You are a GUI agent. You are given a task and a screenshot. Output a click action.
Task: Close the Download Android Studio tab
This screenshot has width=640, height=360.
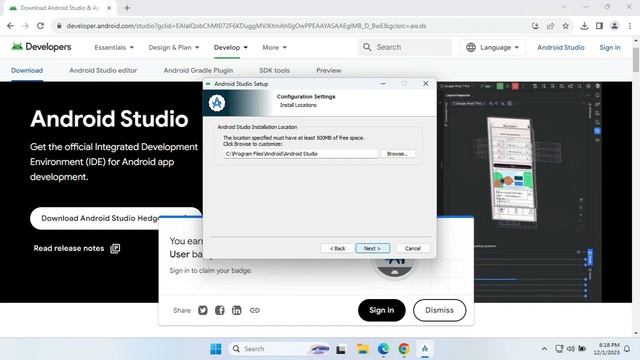click(109, 8)
